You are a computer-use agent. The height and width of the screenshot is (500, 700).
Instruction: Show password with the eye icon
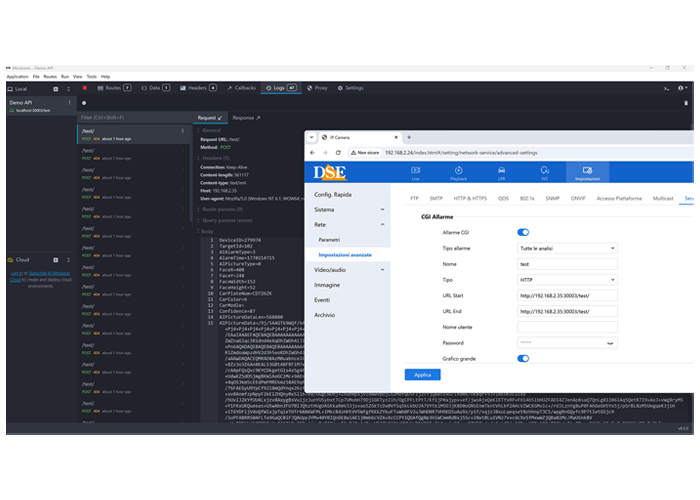pyautogui.click(x=611, y=342)
